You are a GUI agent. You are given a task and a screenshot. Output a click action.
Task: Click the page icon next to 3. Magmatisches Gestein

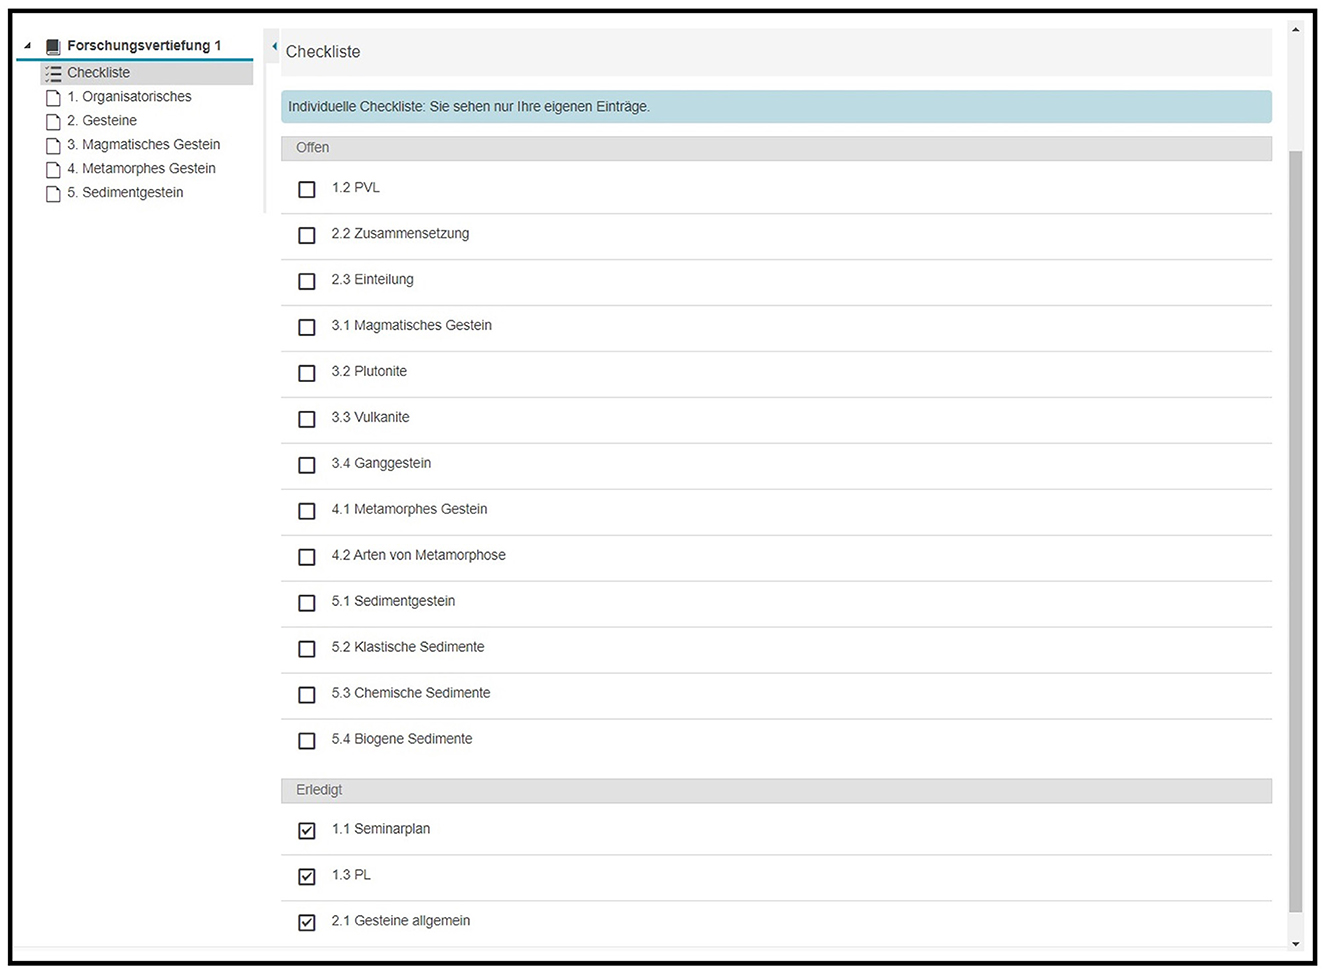pos(53,146)
